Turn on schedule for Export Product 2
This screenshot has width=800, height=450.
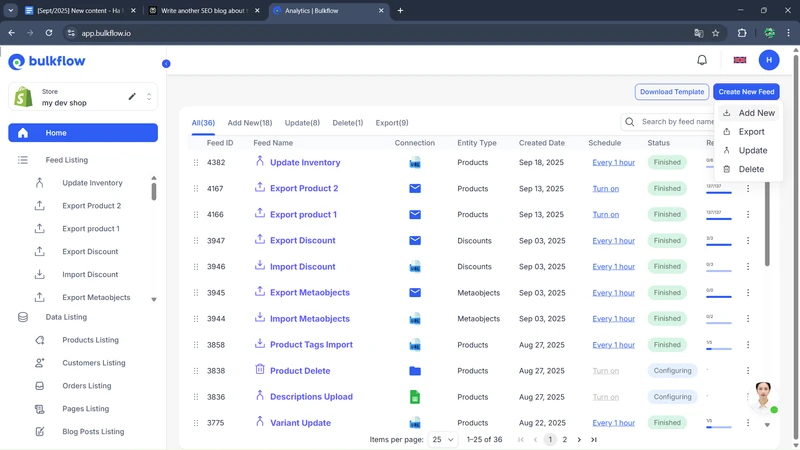point(605,188)
